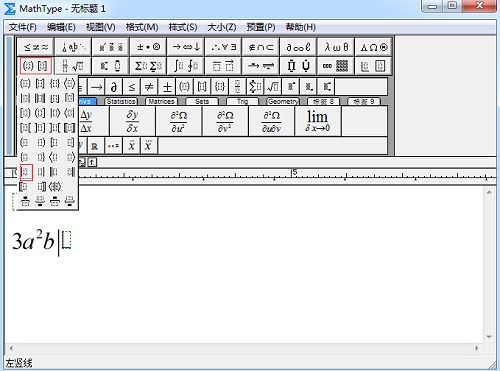Insert the ∂²Ω/∂v² expression
The image size is (500, 371).
(x=225, y=121)
